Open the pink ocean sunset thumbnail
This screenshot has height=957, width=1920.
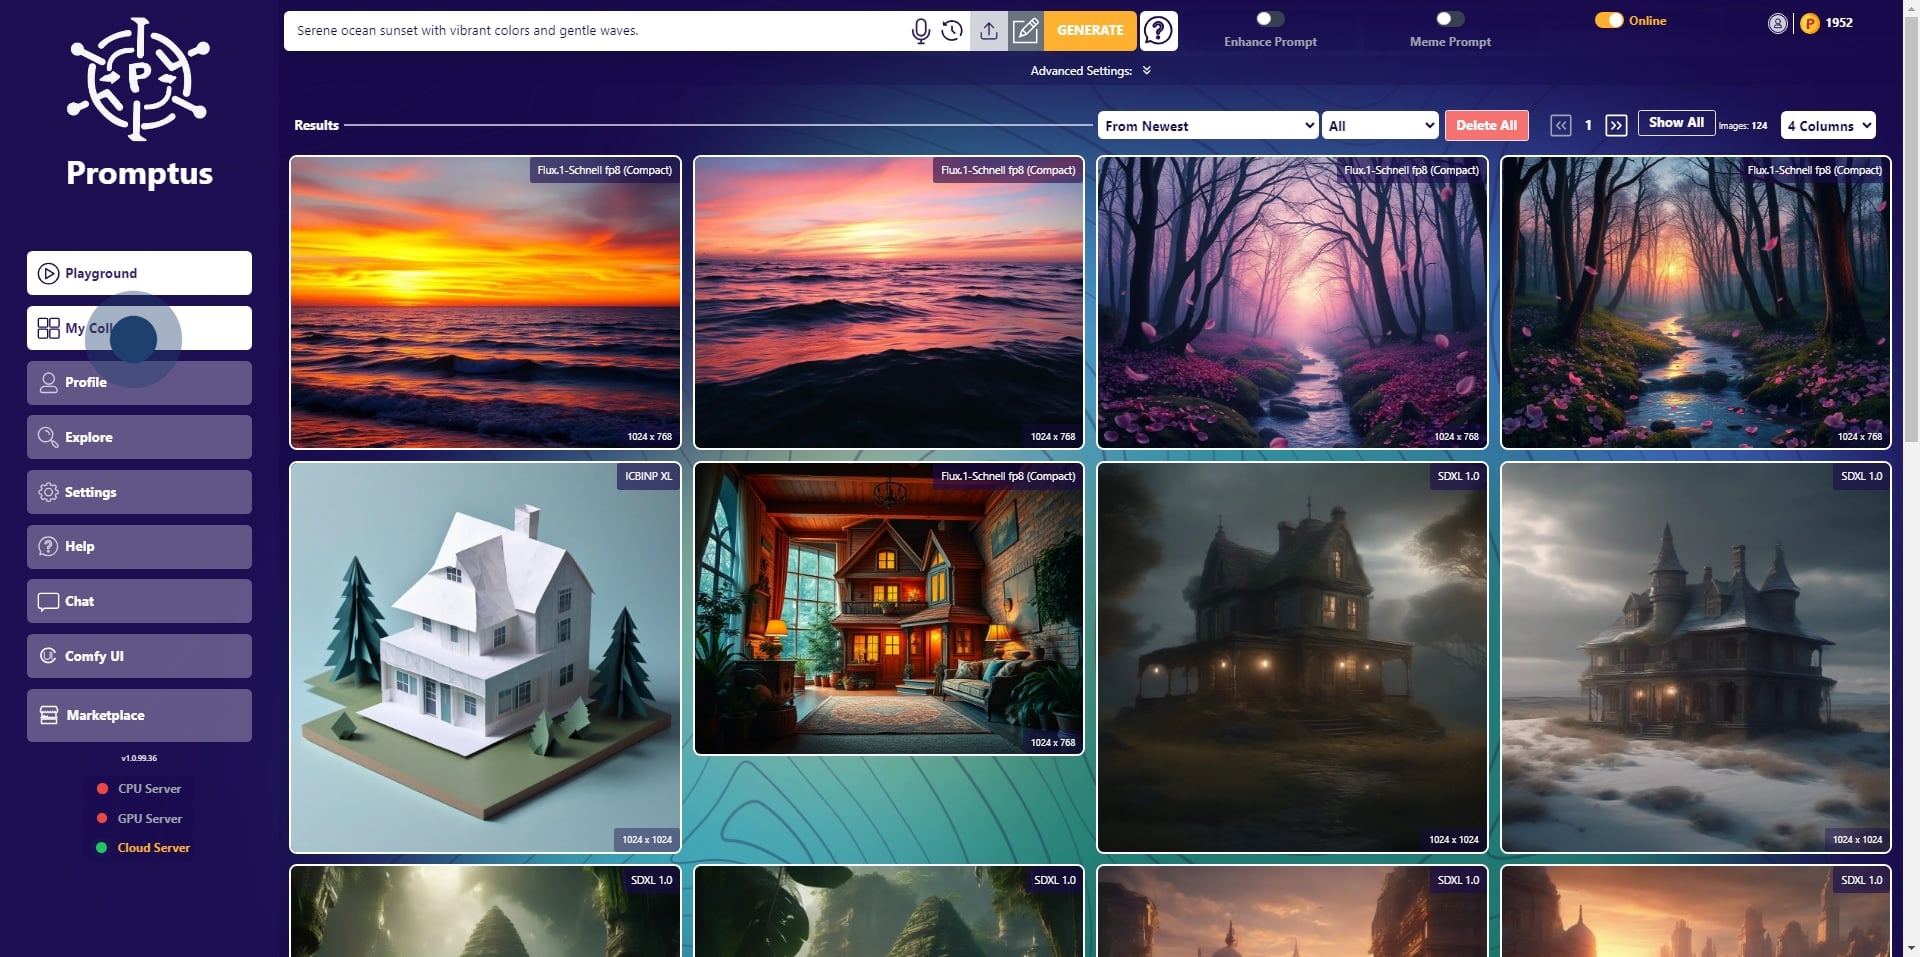[x=889, y=302]
